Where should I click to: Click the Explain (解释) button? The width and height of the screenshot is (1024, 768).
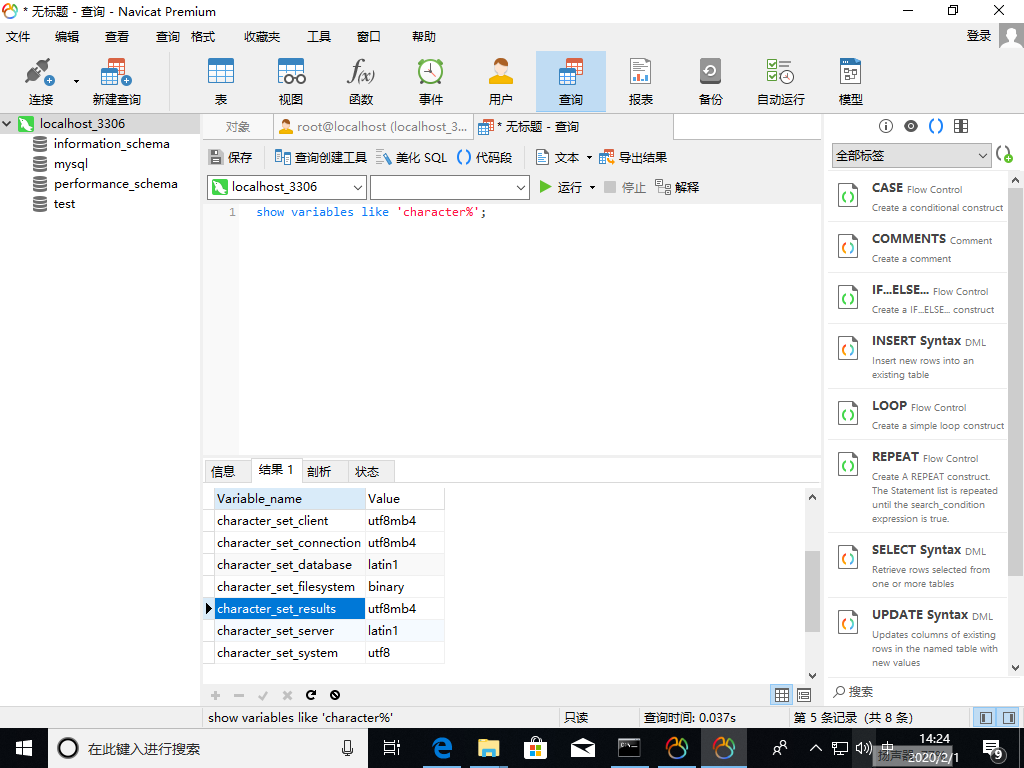677,187
